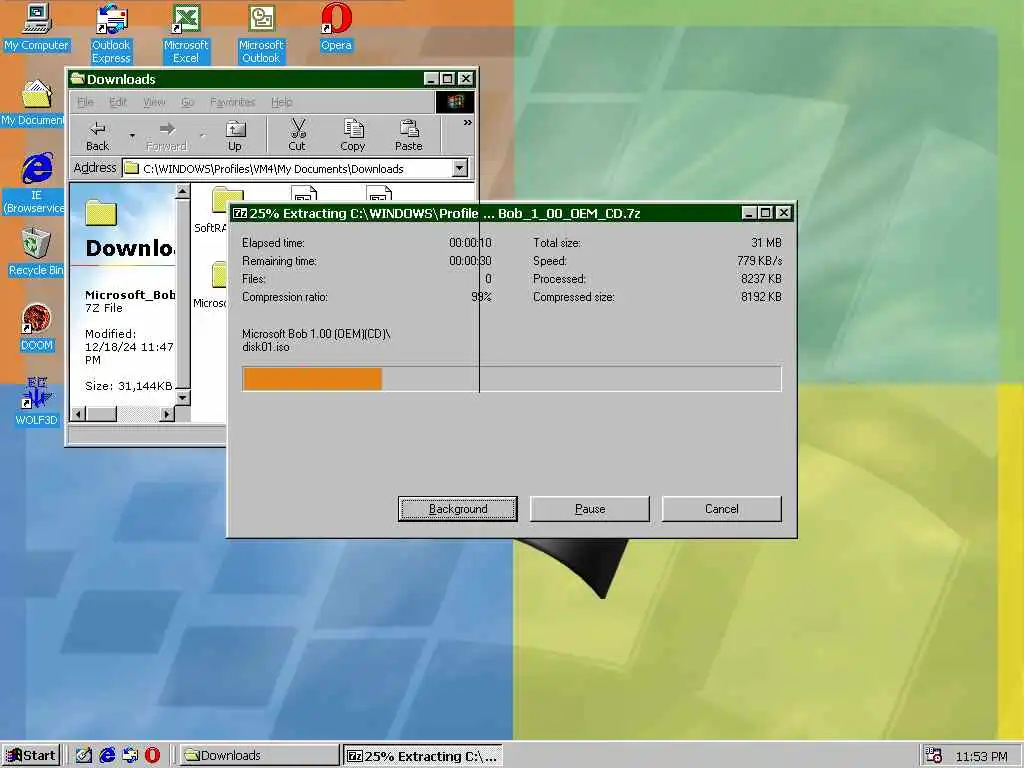Select the second yellow folder beginning Microso
The height and width of the screenshot is (768, 1024).
click(210, 285)
